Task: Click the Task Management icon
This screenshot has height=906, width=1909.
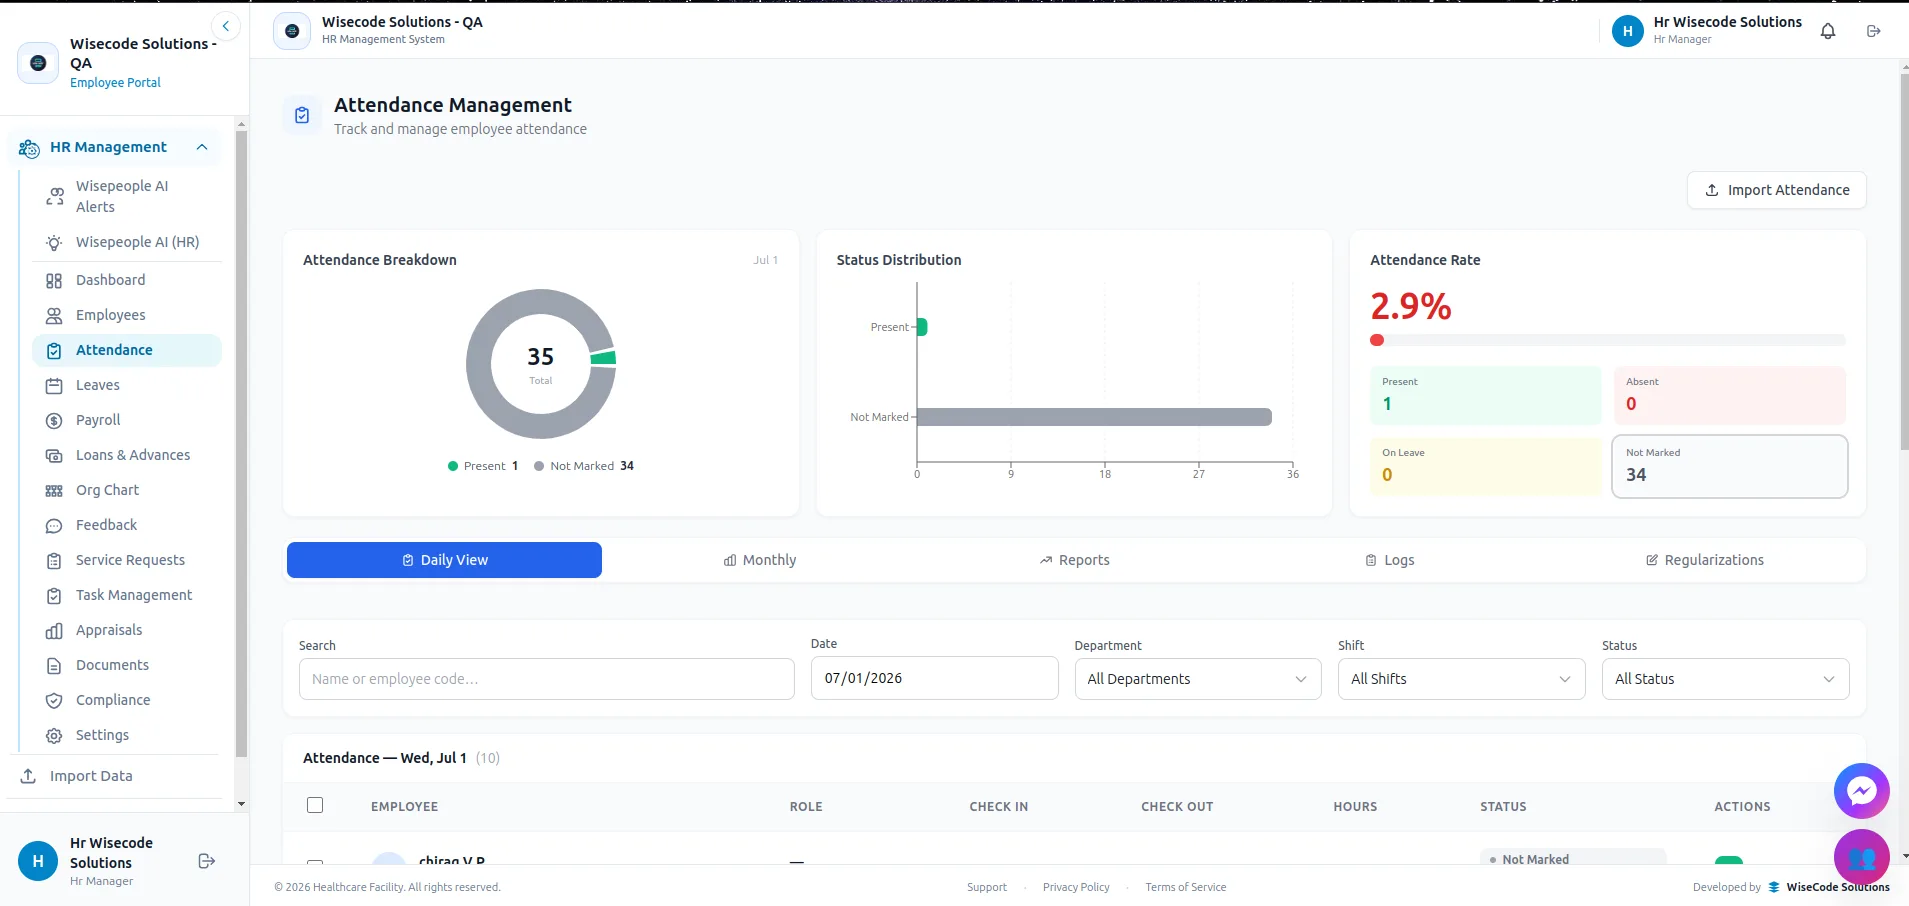Action: click(x=54, y=596)
